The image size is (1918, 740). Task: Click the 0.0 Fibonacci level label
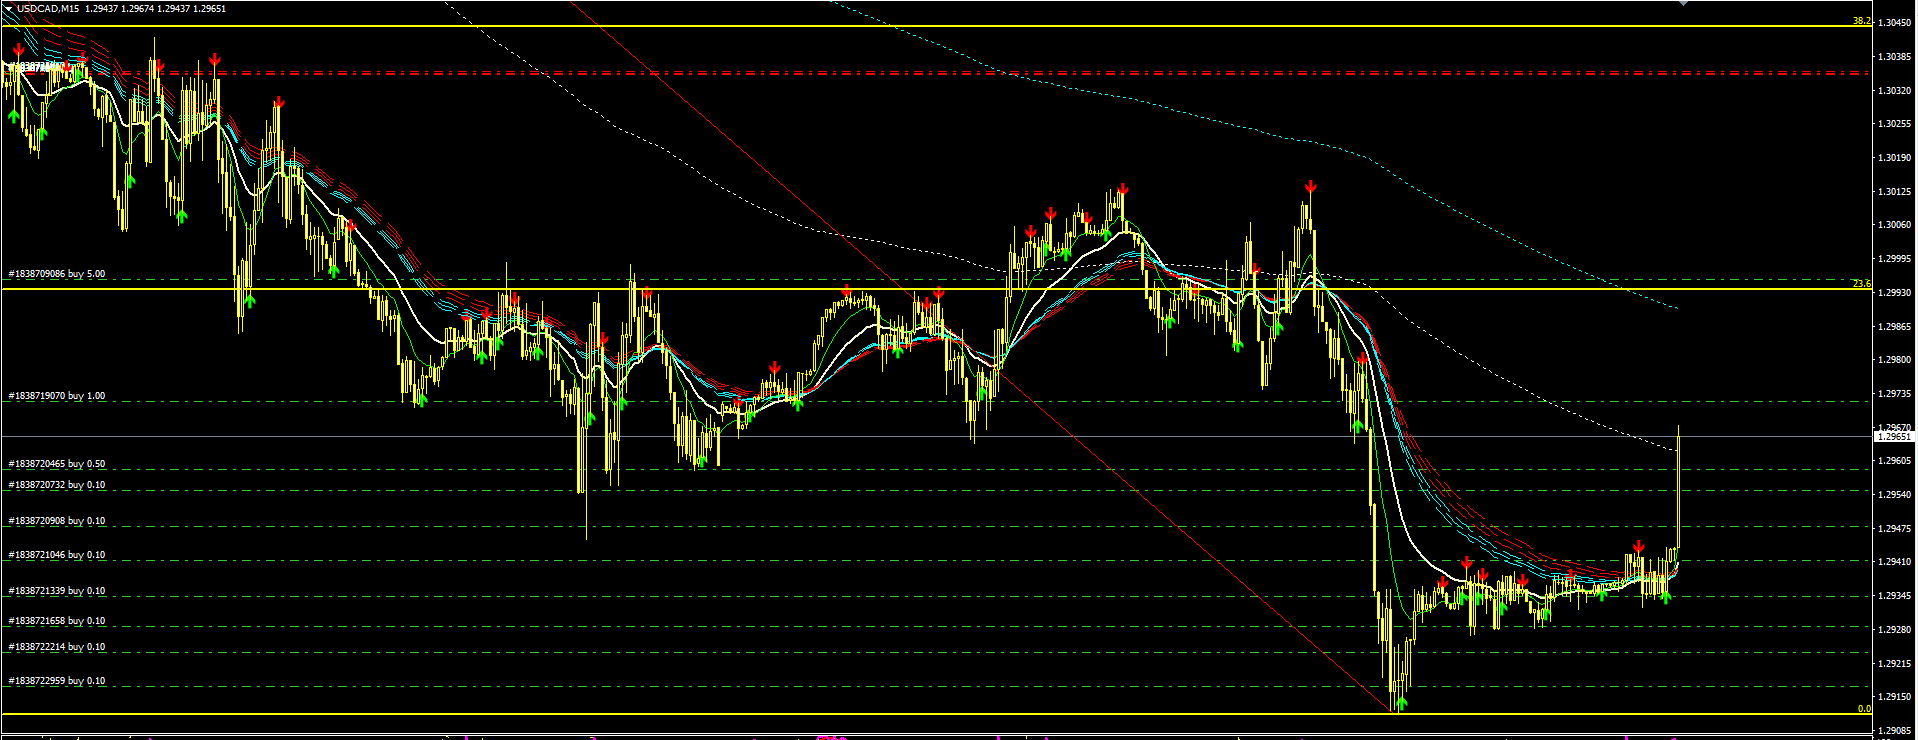tap(1864, 709)
